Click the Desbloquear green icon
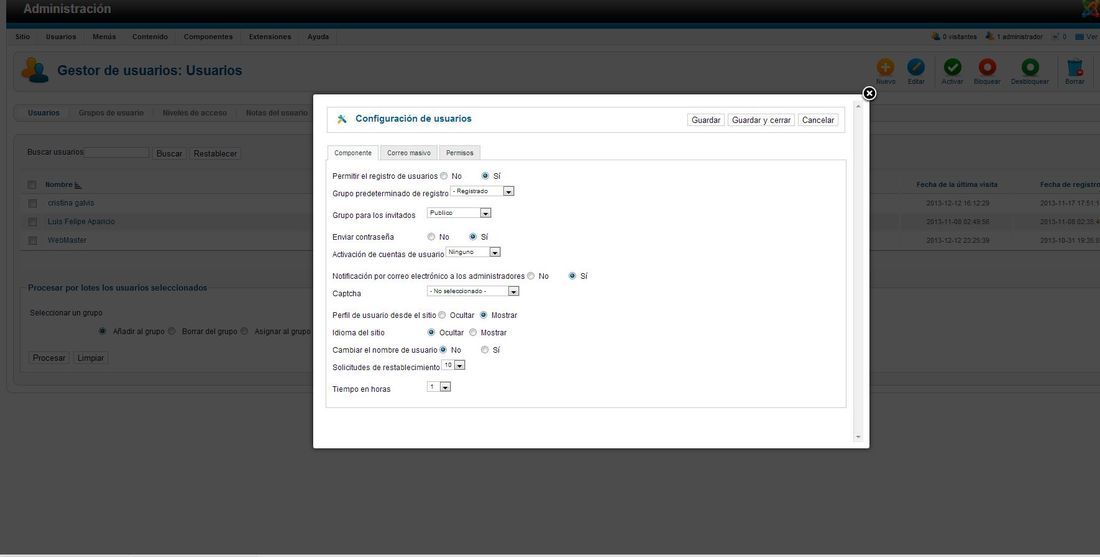1100x557 pixels. click(1030, 67)
